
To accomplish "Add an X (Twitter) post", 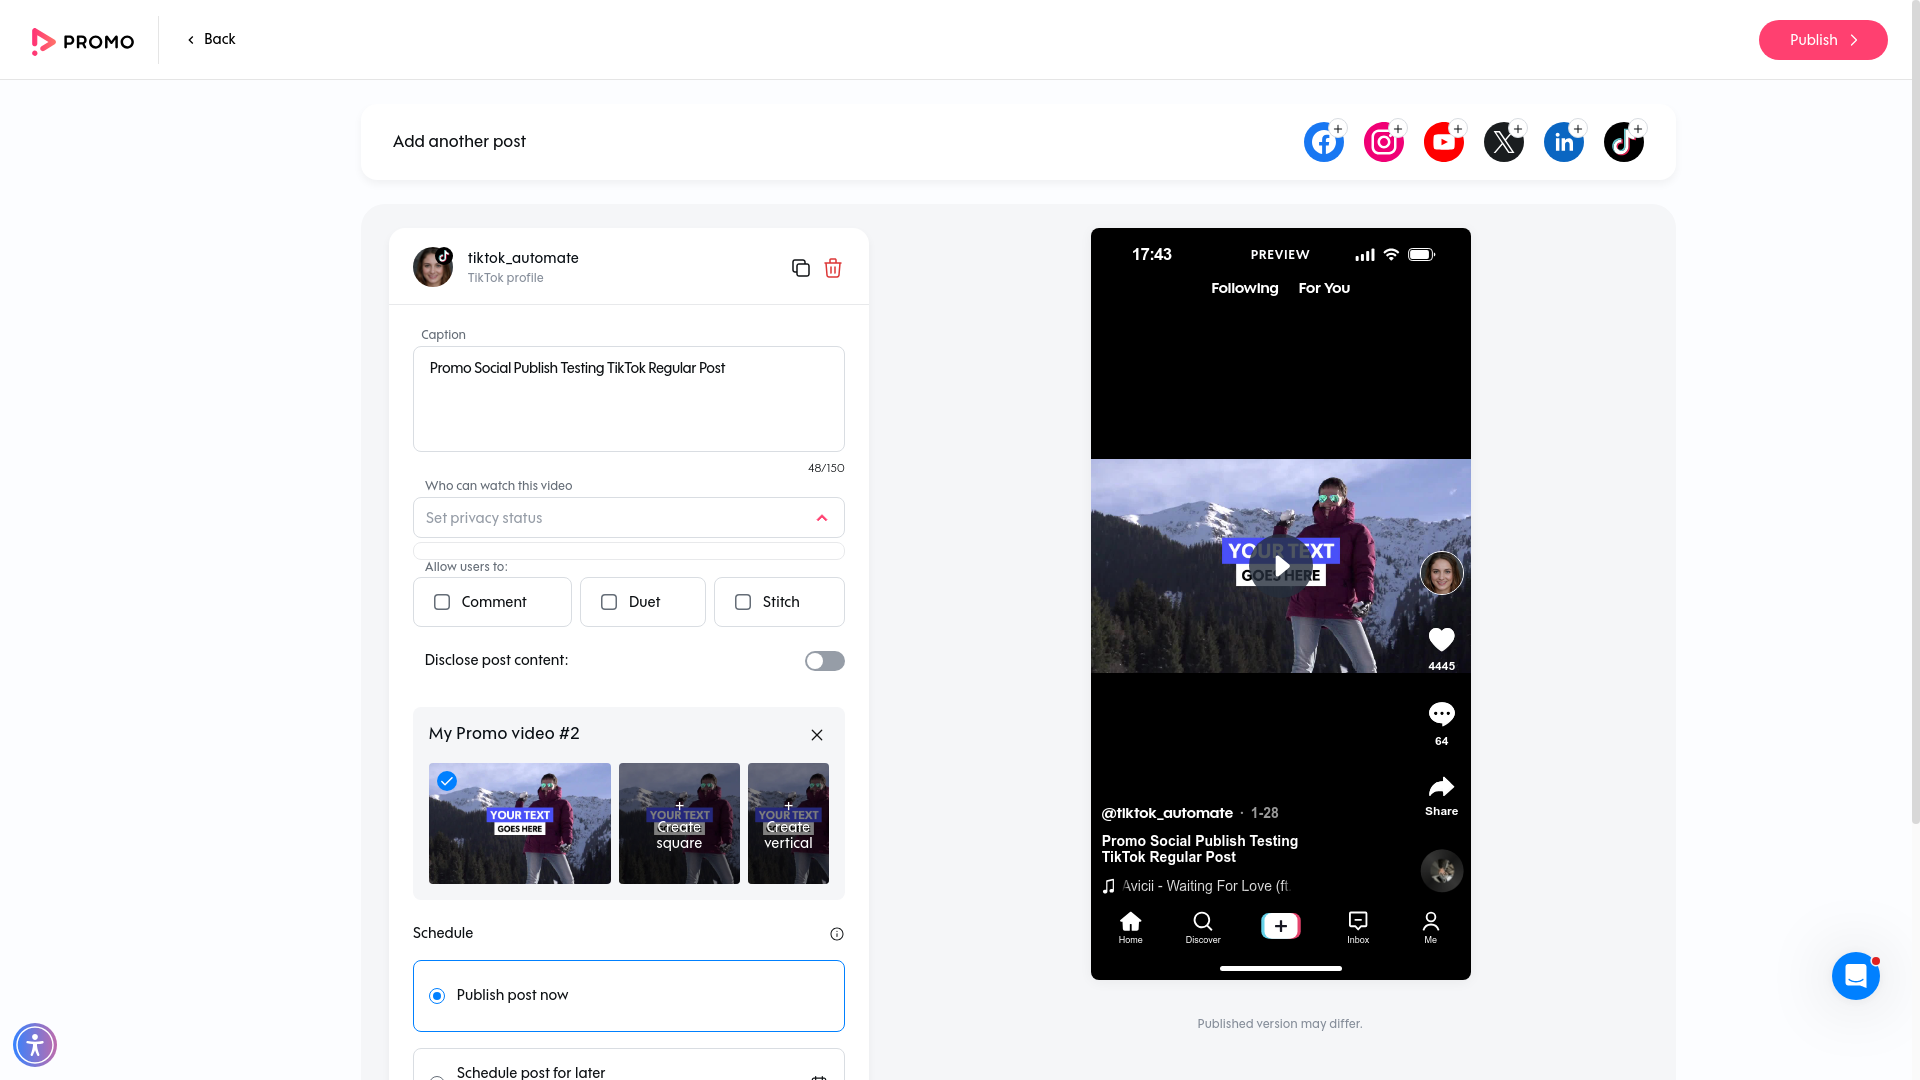I will pos(1504,142).
